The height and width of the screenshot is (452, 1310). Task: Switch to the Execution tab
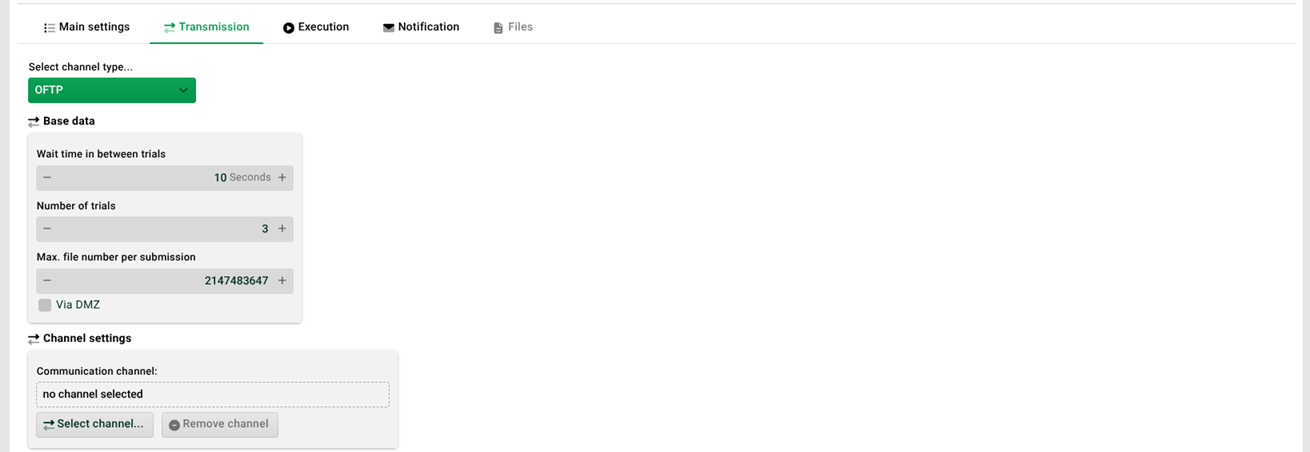click(316, 27)
